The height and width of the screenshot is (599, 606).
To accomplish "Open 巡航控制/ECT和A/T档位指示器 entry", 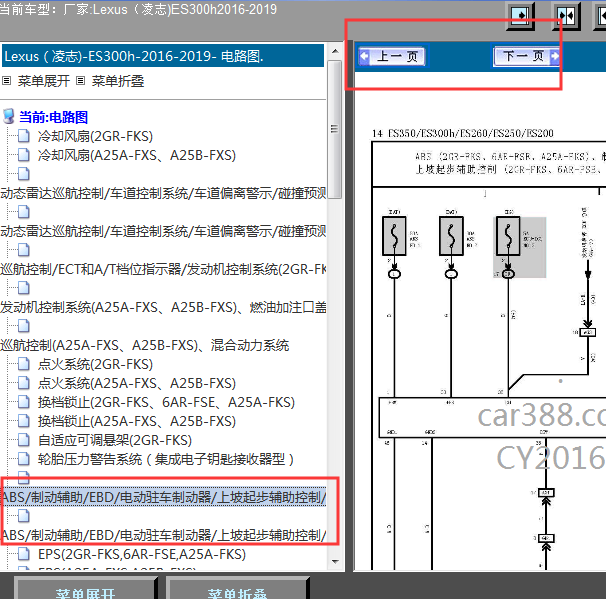I will click(x=163, y=269).
